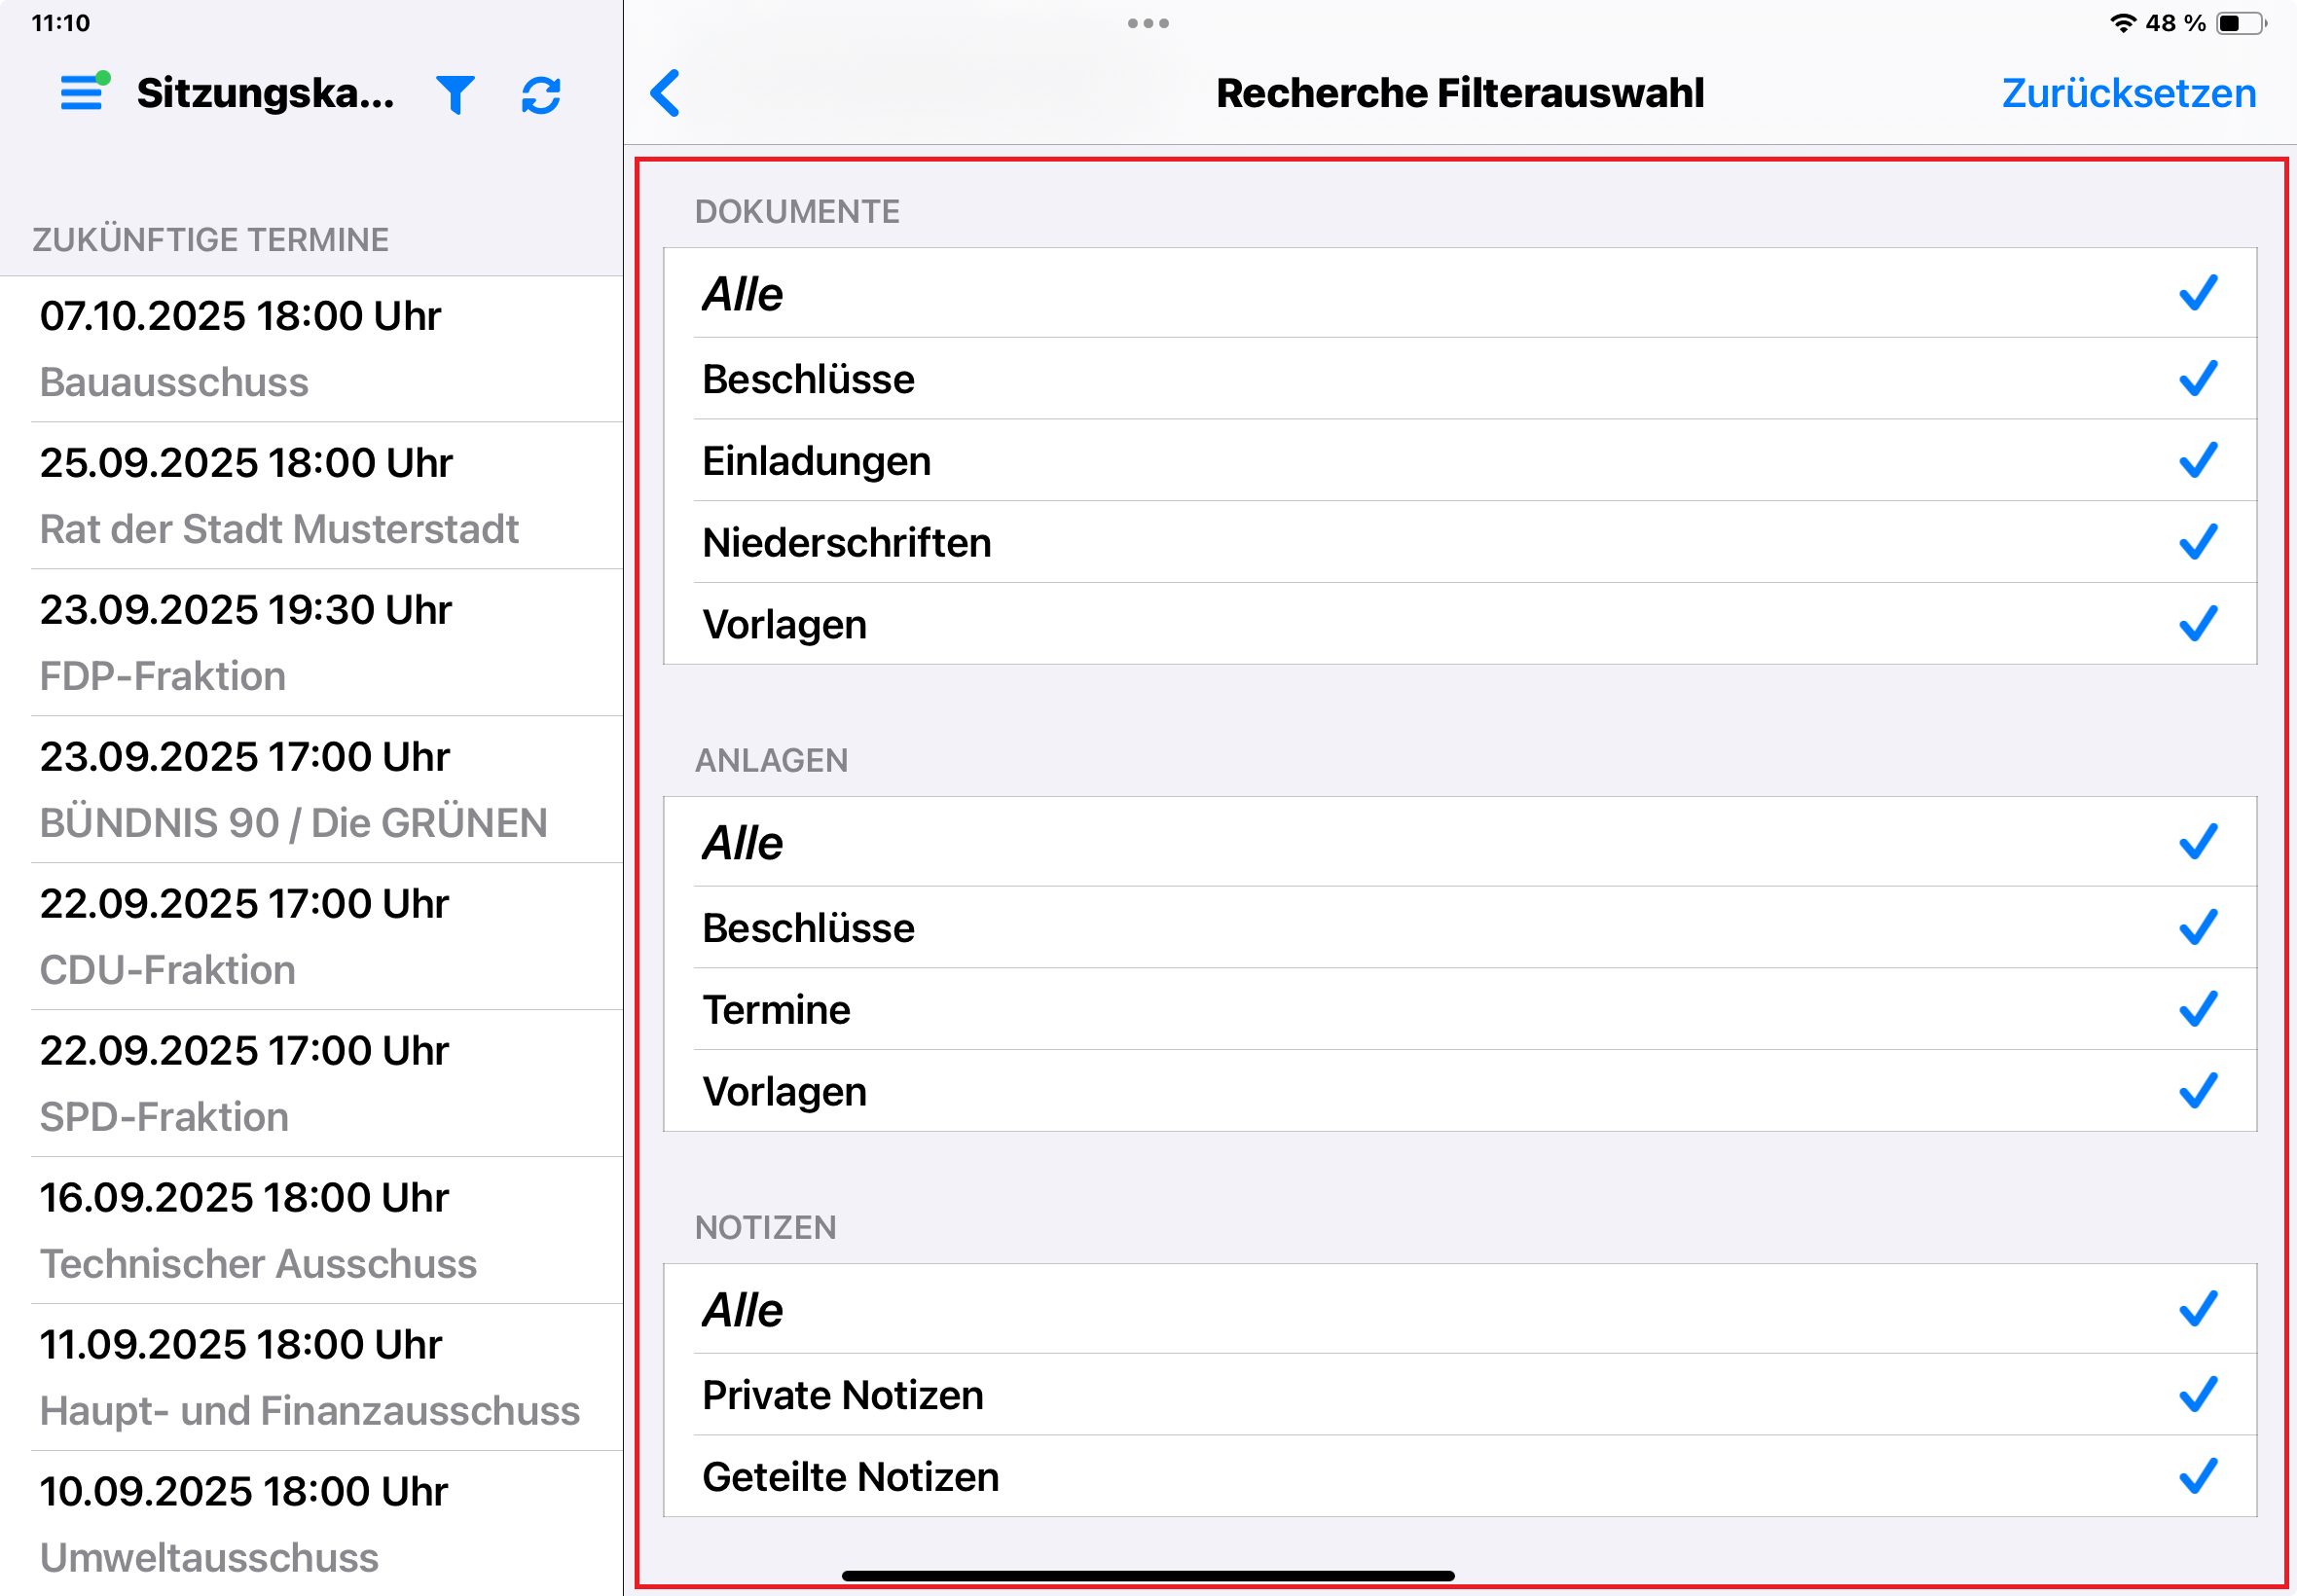Open the hamburger menu in the sidebar
Screen dimensions: 2297x1596
82,93
